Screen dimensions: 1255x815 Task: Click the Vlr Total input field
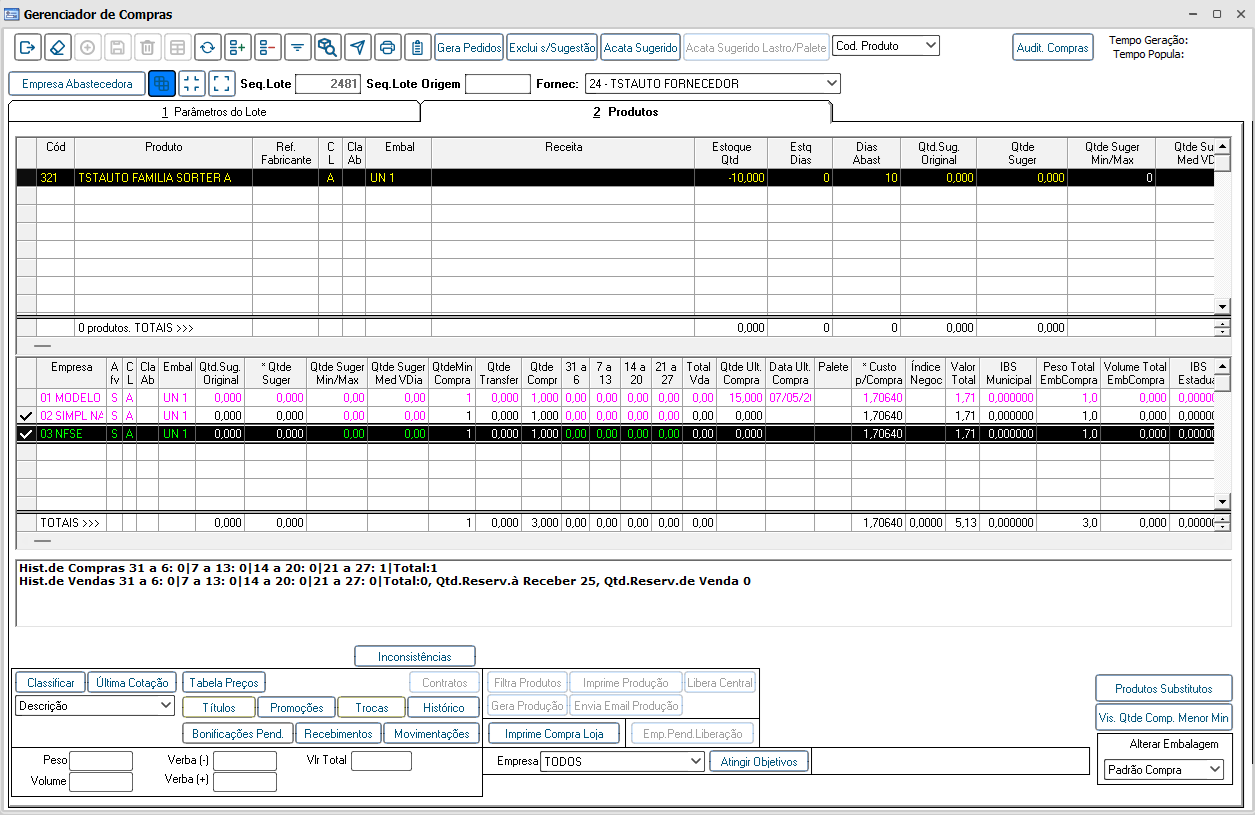click(x=381, y=761)
